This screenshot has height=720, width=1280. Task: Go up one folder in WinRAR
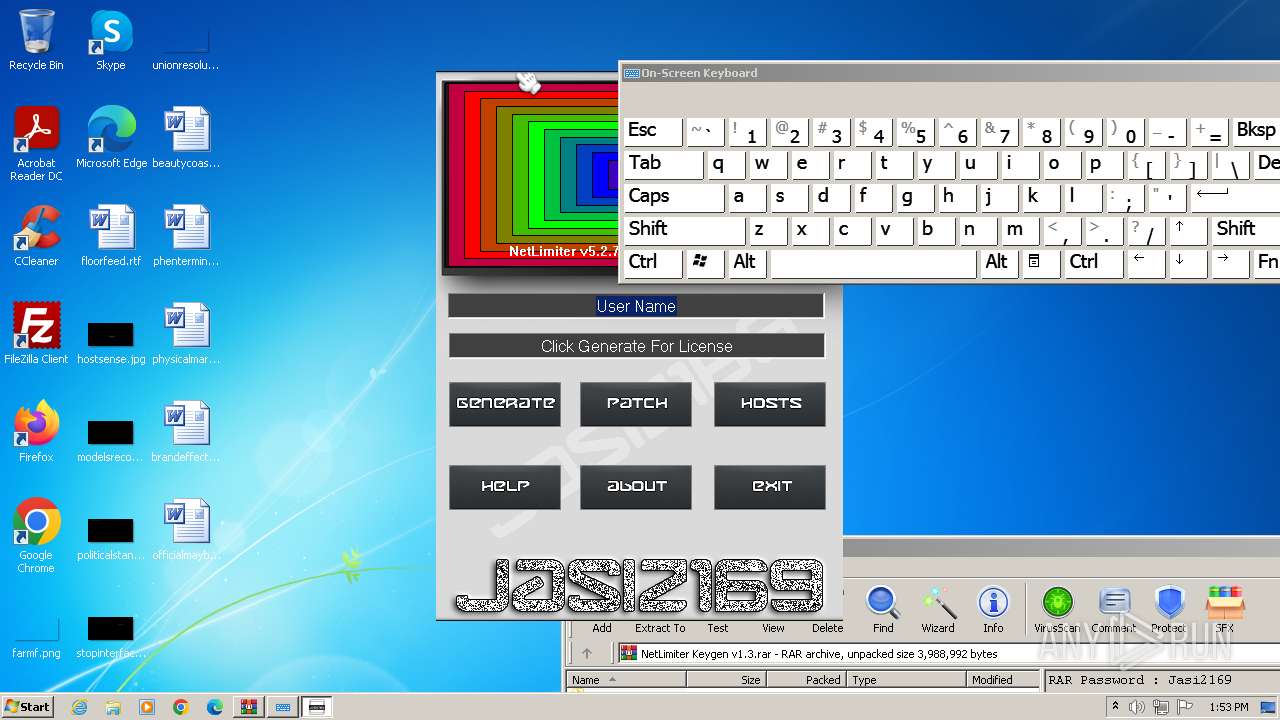[587, 654]
